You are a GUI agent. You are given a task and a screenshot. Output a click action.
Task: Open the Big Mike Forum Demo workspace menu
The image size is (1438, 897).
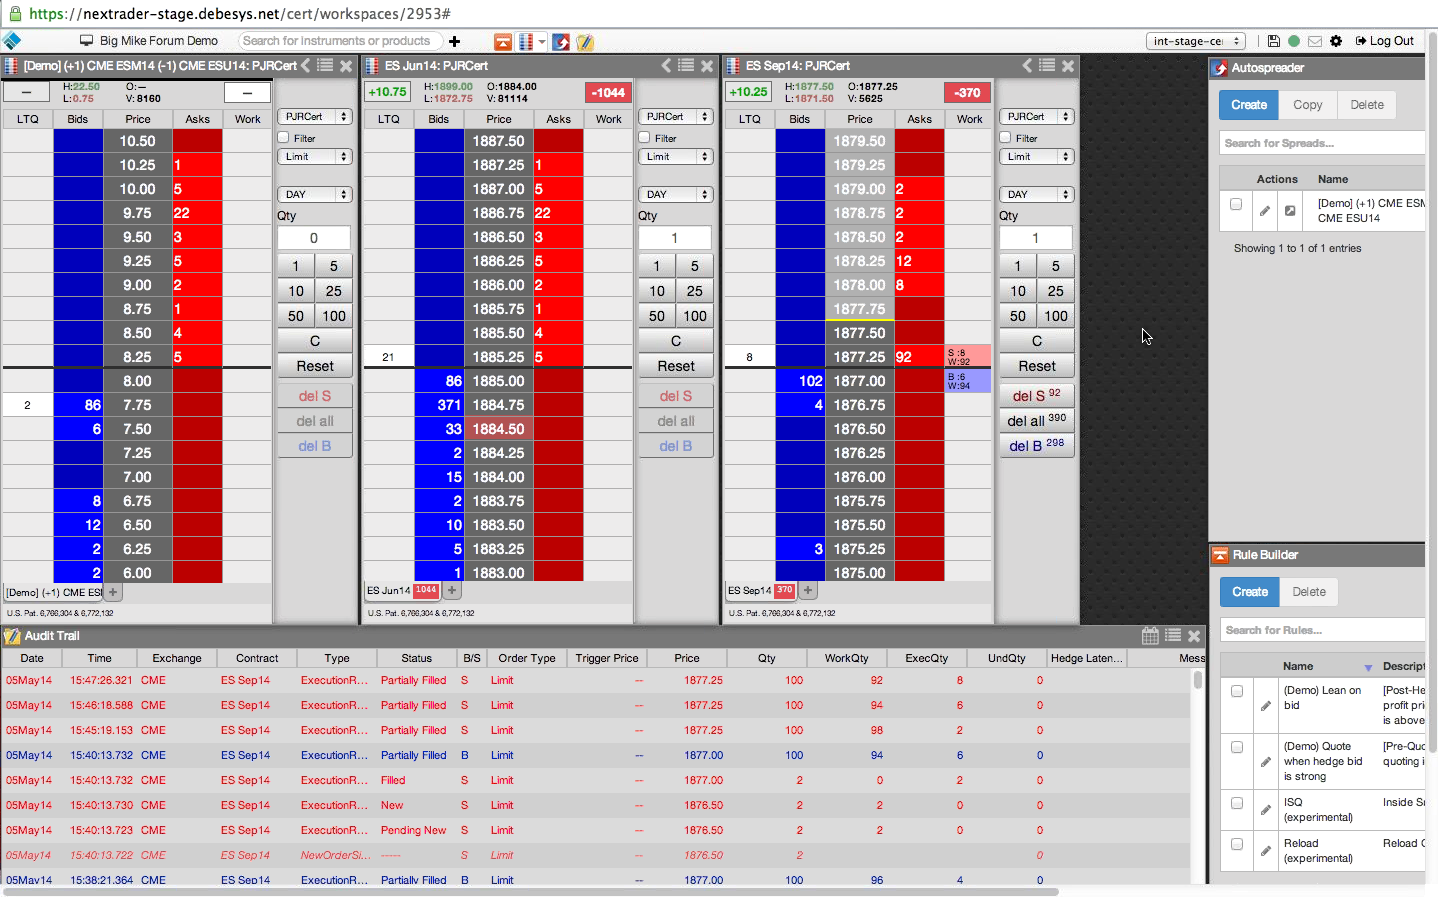pyautogui.click(x=149, y=41)
